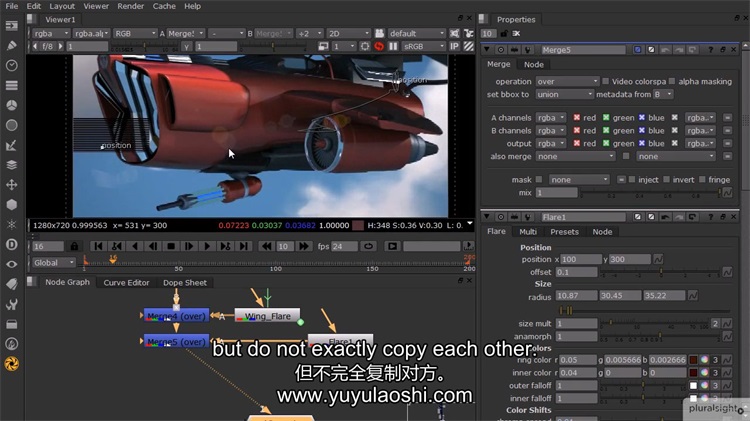Open the Global frame range dropdown
The height and width of the screenshot is (421, 750).
[54, 263]
